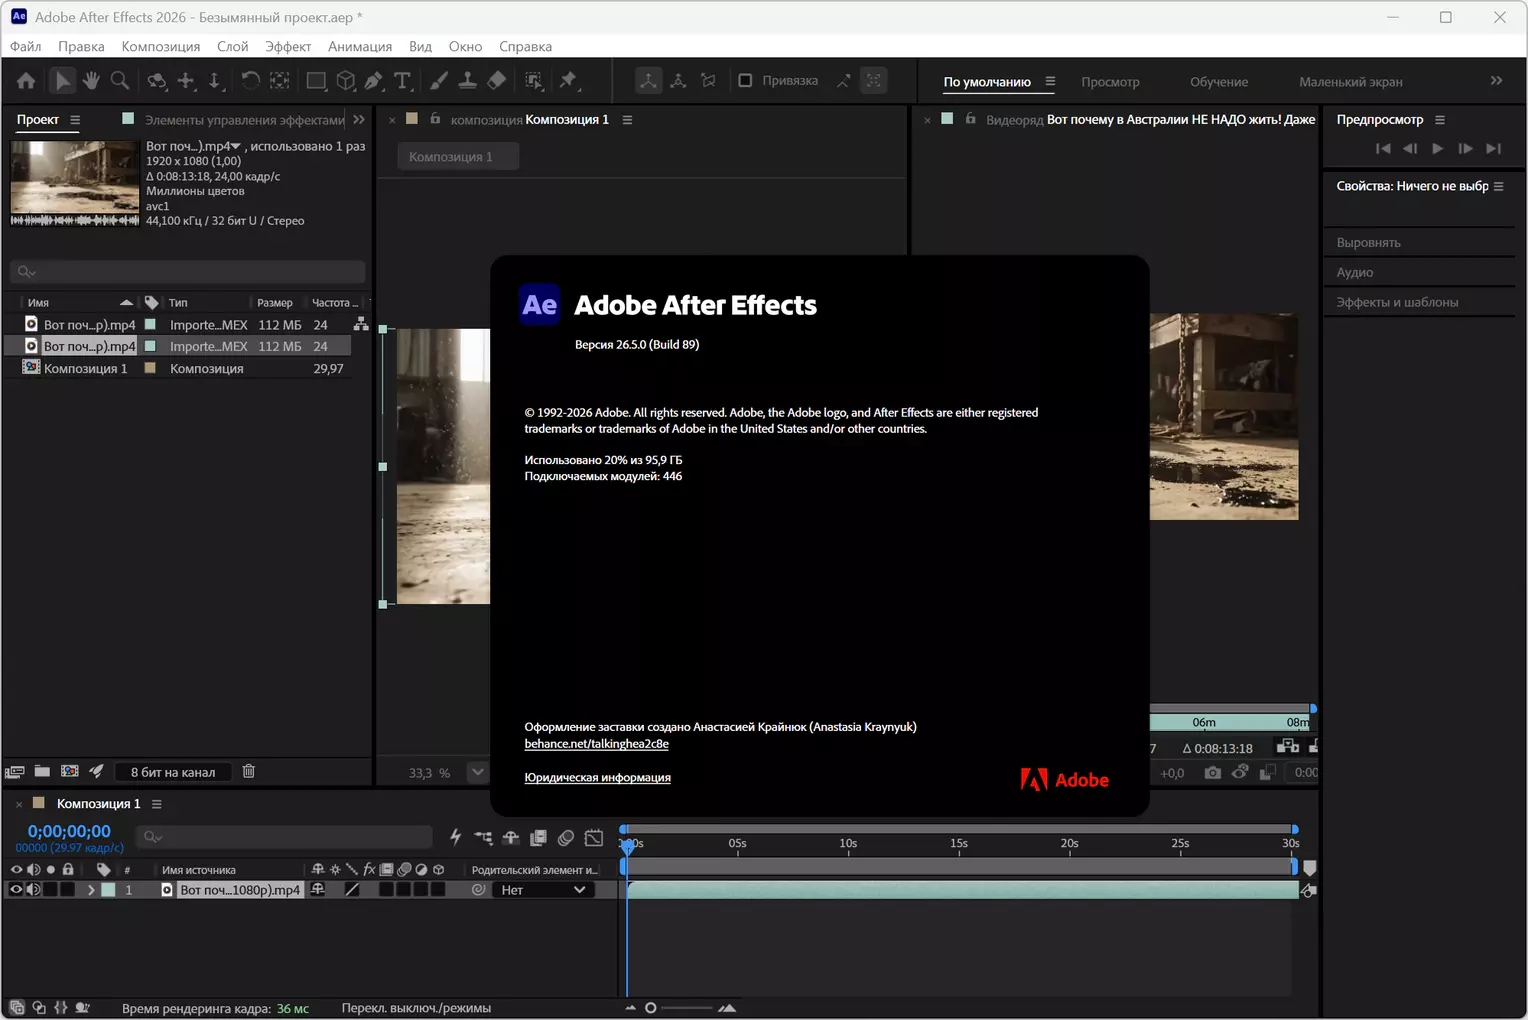Open the Эффект menu
Image resolution: width=1528 pixels, height=1020 pixels.
pos(288,46)
